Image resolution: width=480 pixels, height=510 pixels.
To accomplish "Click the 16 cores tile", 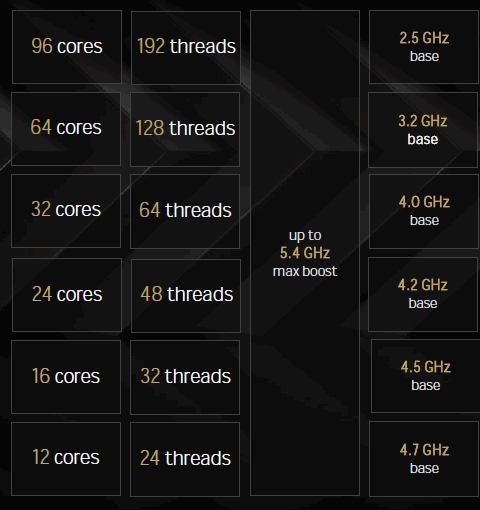I will (x=66, y=377).
